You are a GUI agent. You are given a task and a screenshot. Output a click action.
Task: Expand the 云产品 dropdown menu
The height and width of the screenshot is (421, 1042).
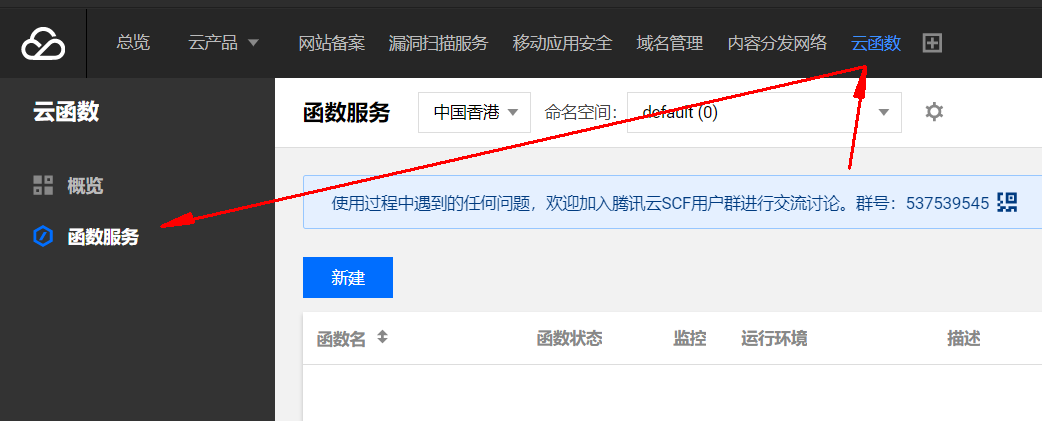(223, 43)
